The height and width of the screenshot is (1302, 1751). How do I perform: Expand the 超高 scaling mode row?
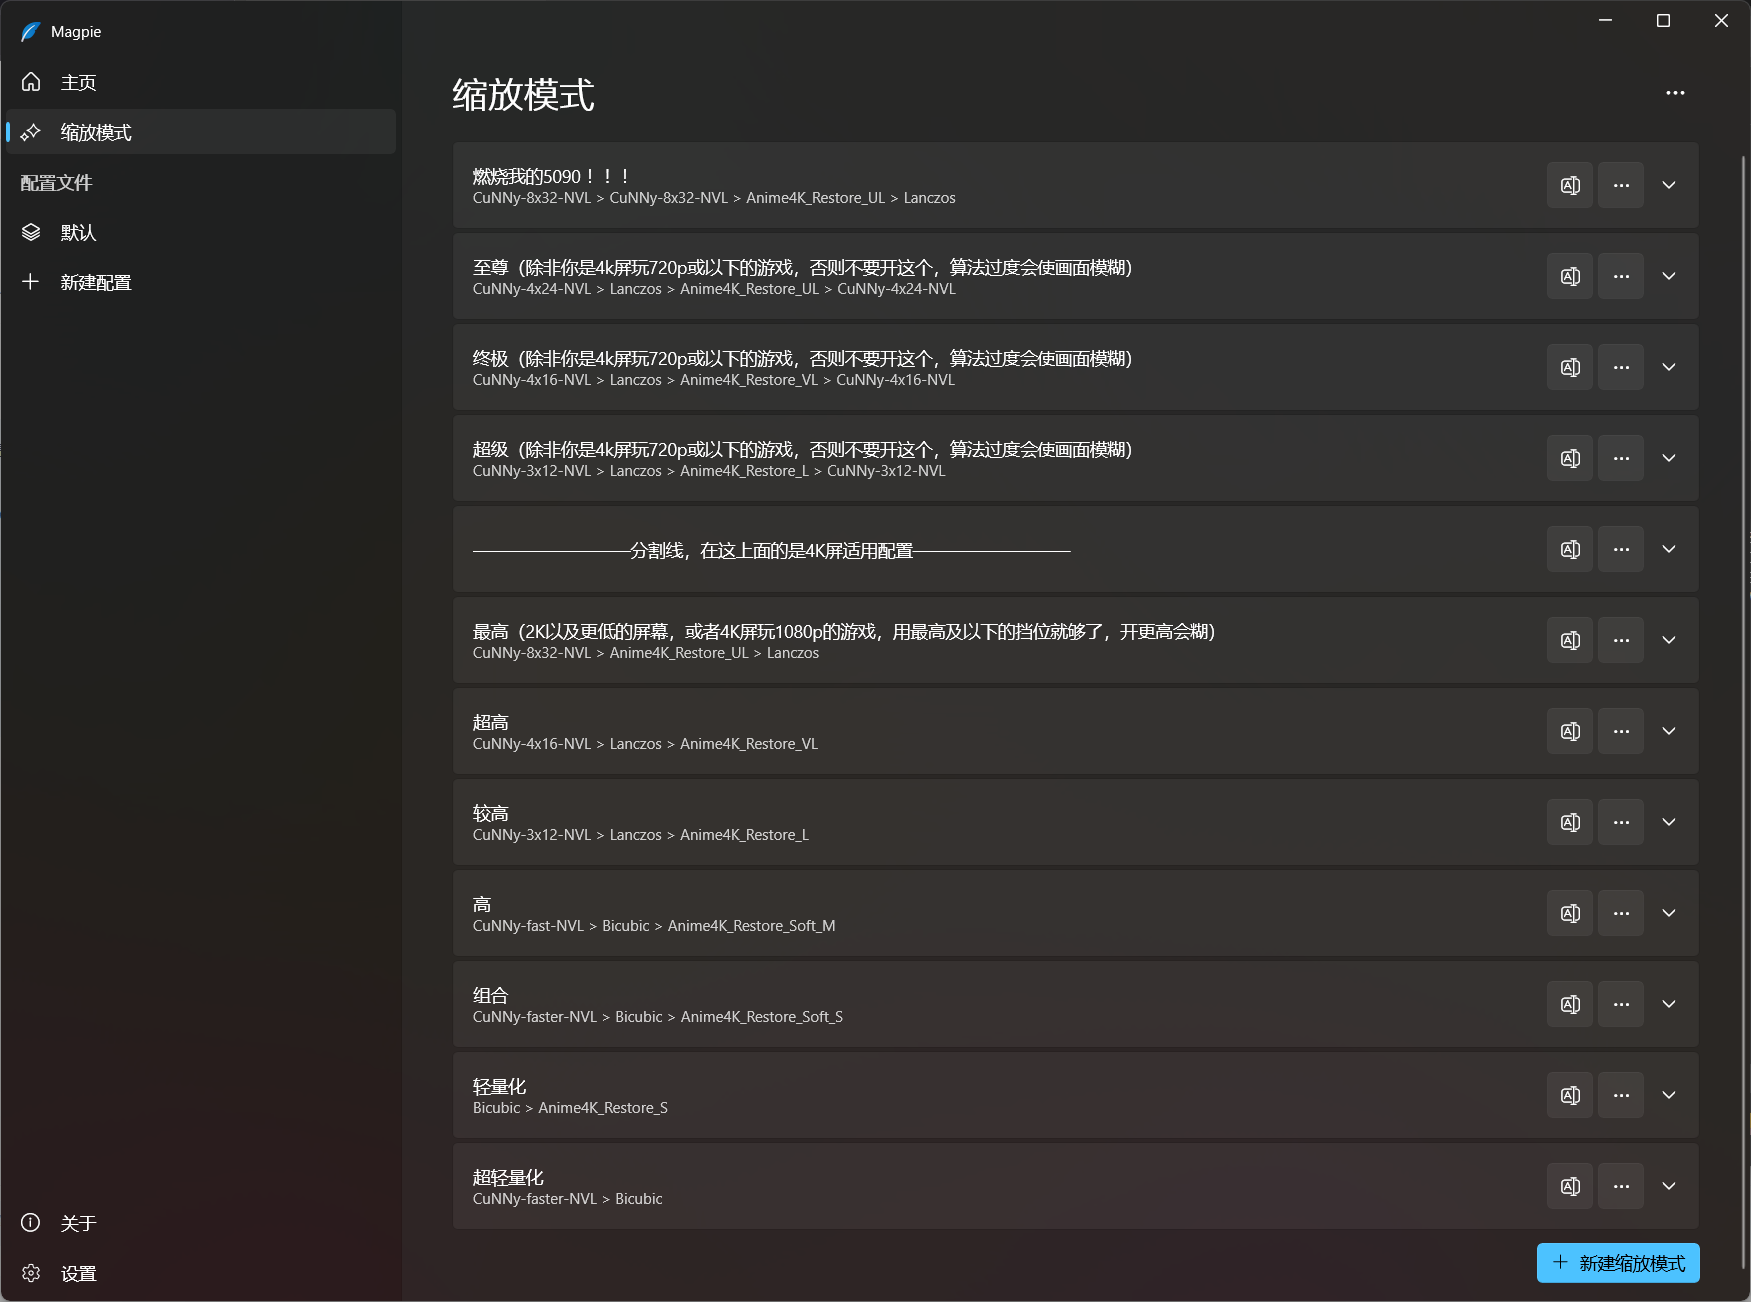coord(1669,731)
